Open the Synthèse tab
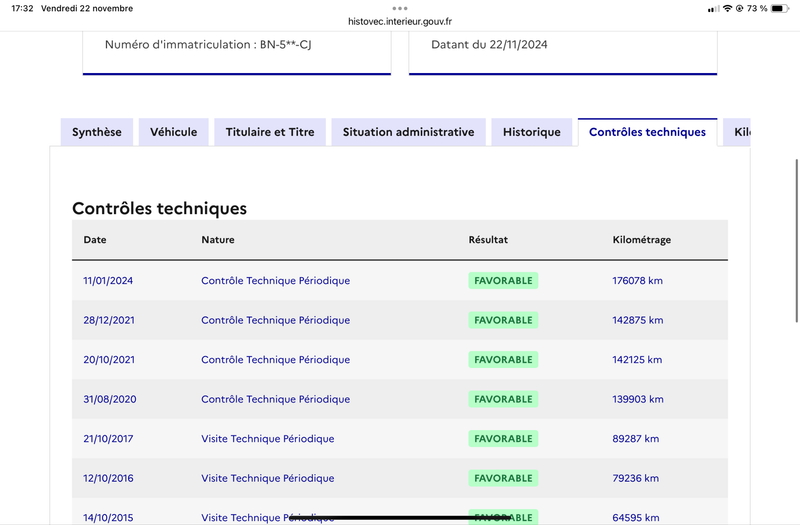 97,132
